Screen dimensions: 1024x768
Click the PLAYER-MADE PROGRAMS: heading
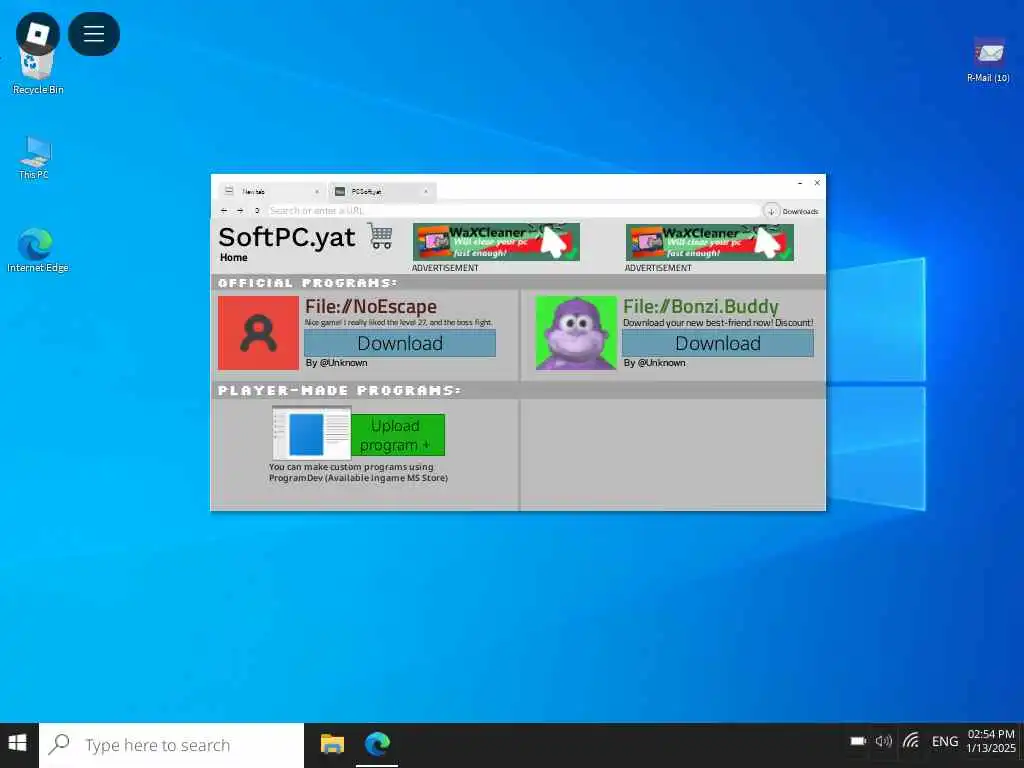[340, 391]
